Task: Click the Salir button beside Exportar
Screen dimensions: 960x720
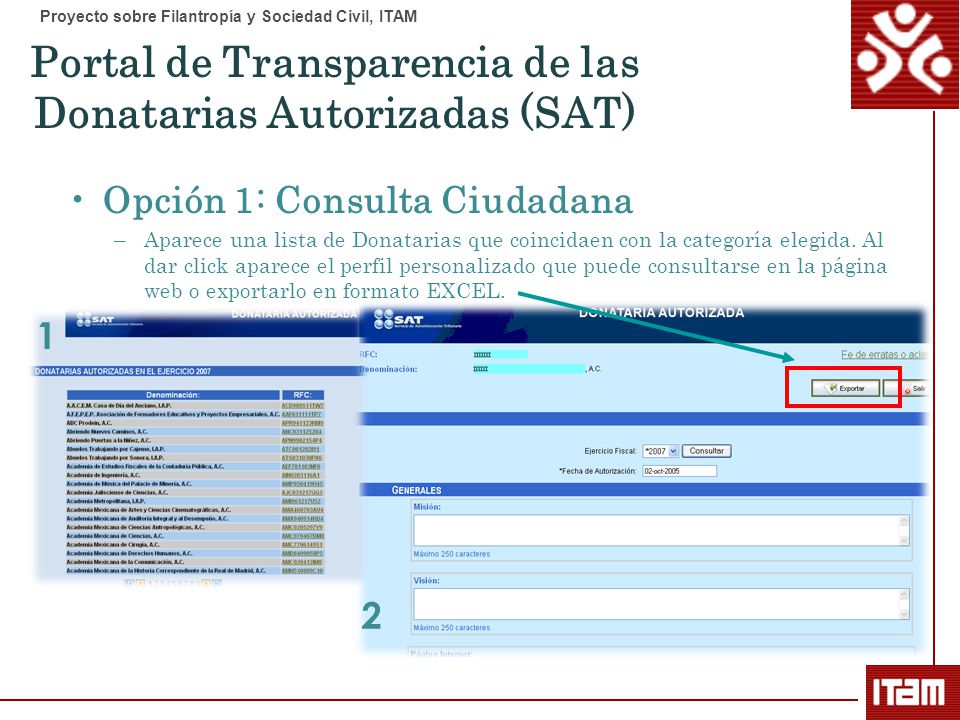Action: pos(906,388)
